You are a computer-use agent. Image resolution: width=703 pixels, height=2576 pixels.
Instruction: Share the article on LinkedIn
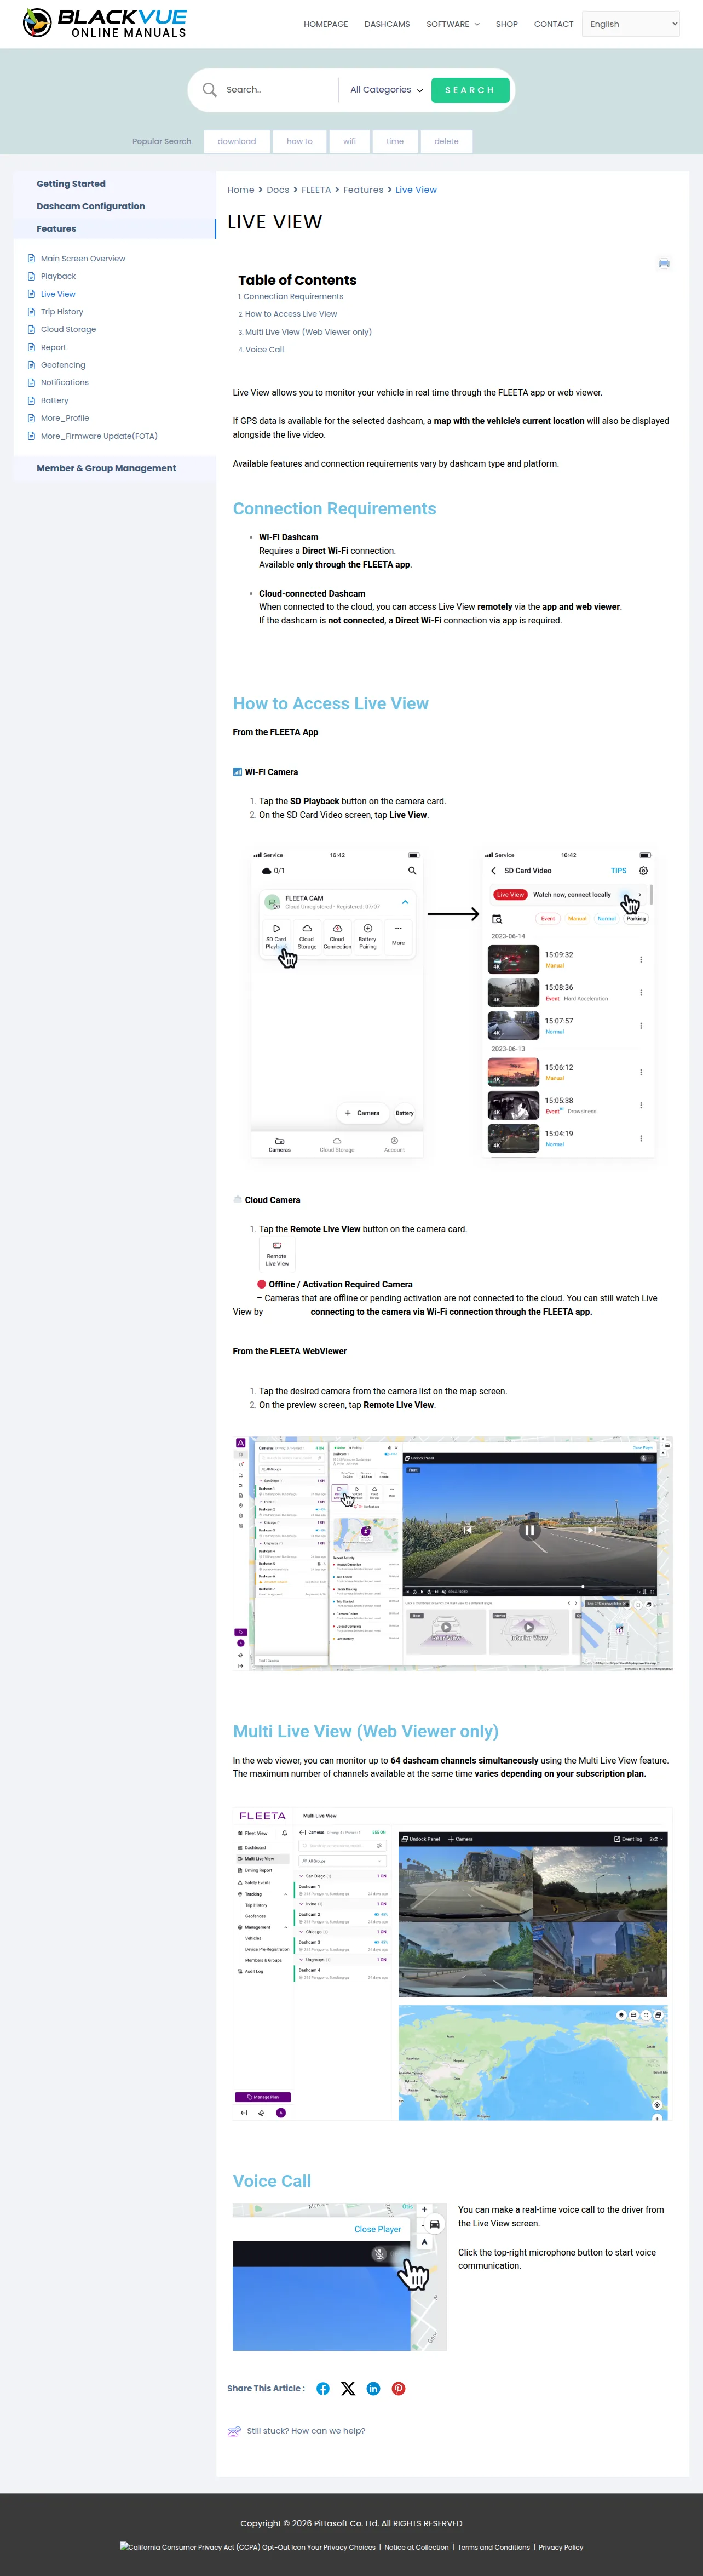[x=373, y=2388]
